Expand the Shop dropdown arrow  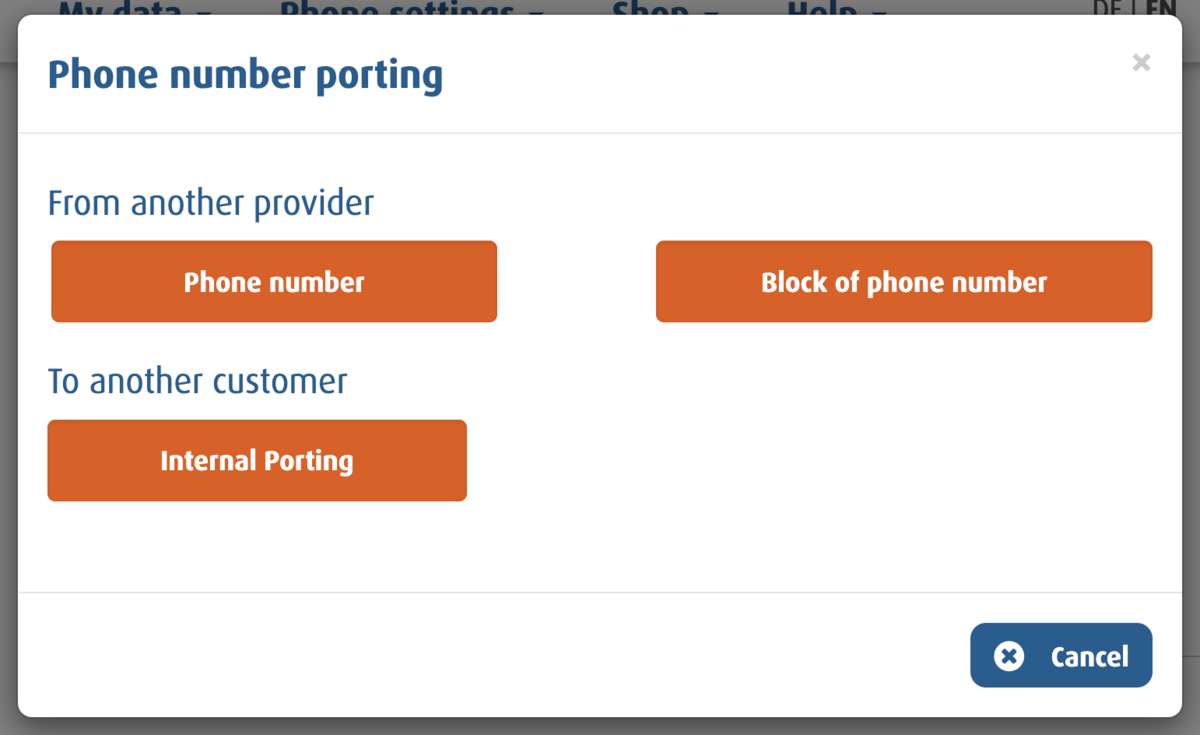pos(711,11)
